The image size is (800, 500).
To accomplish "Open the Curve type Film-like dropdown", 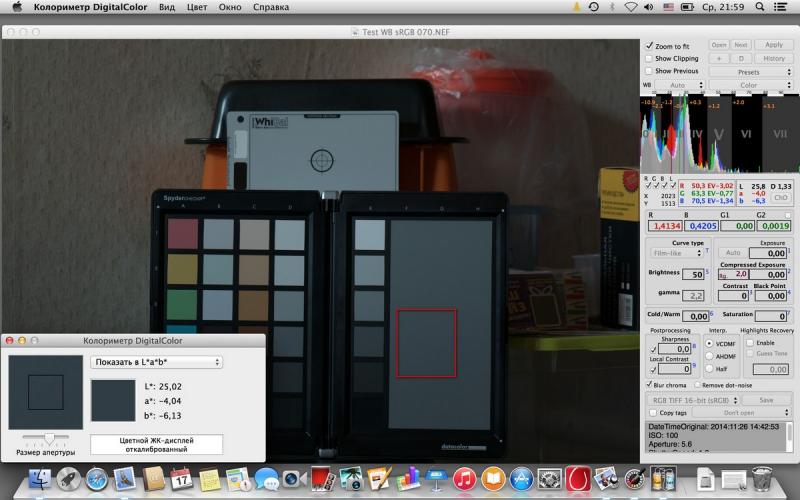I will click(x=677, y=253).
